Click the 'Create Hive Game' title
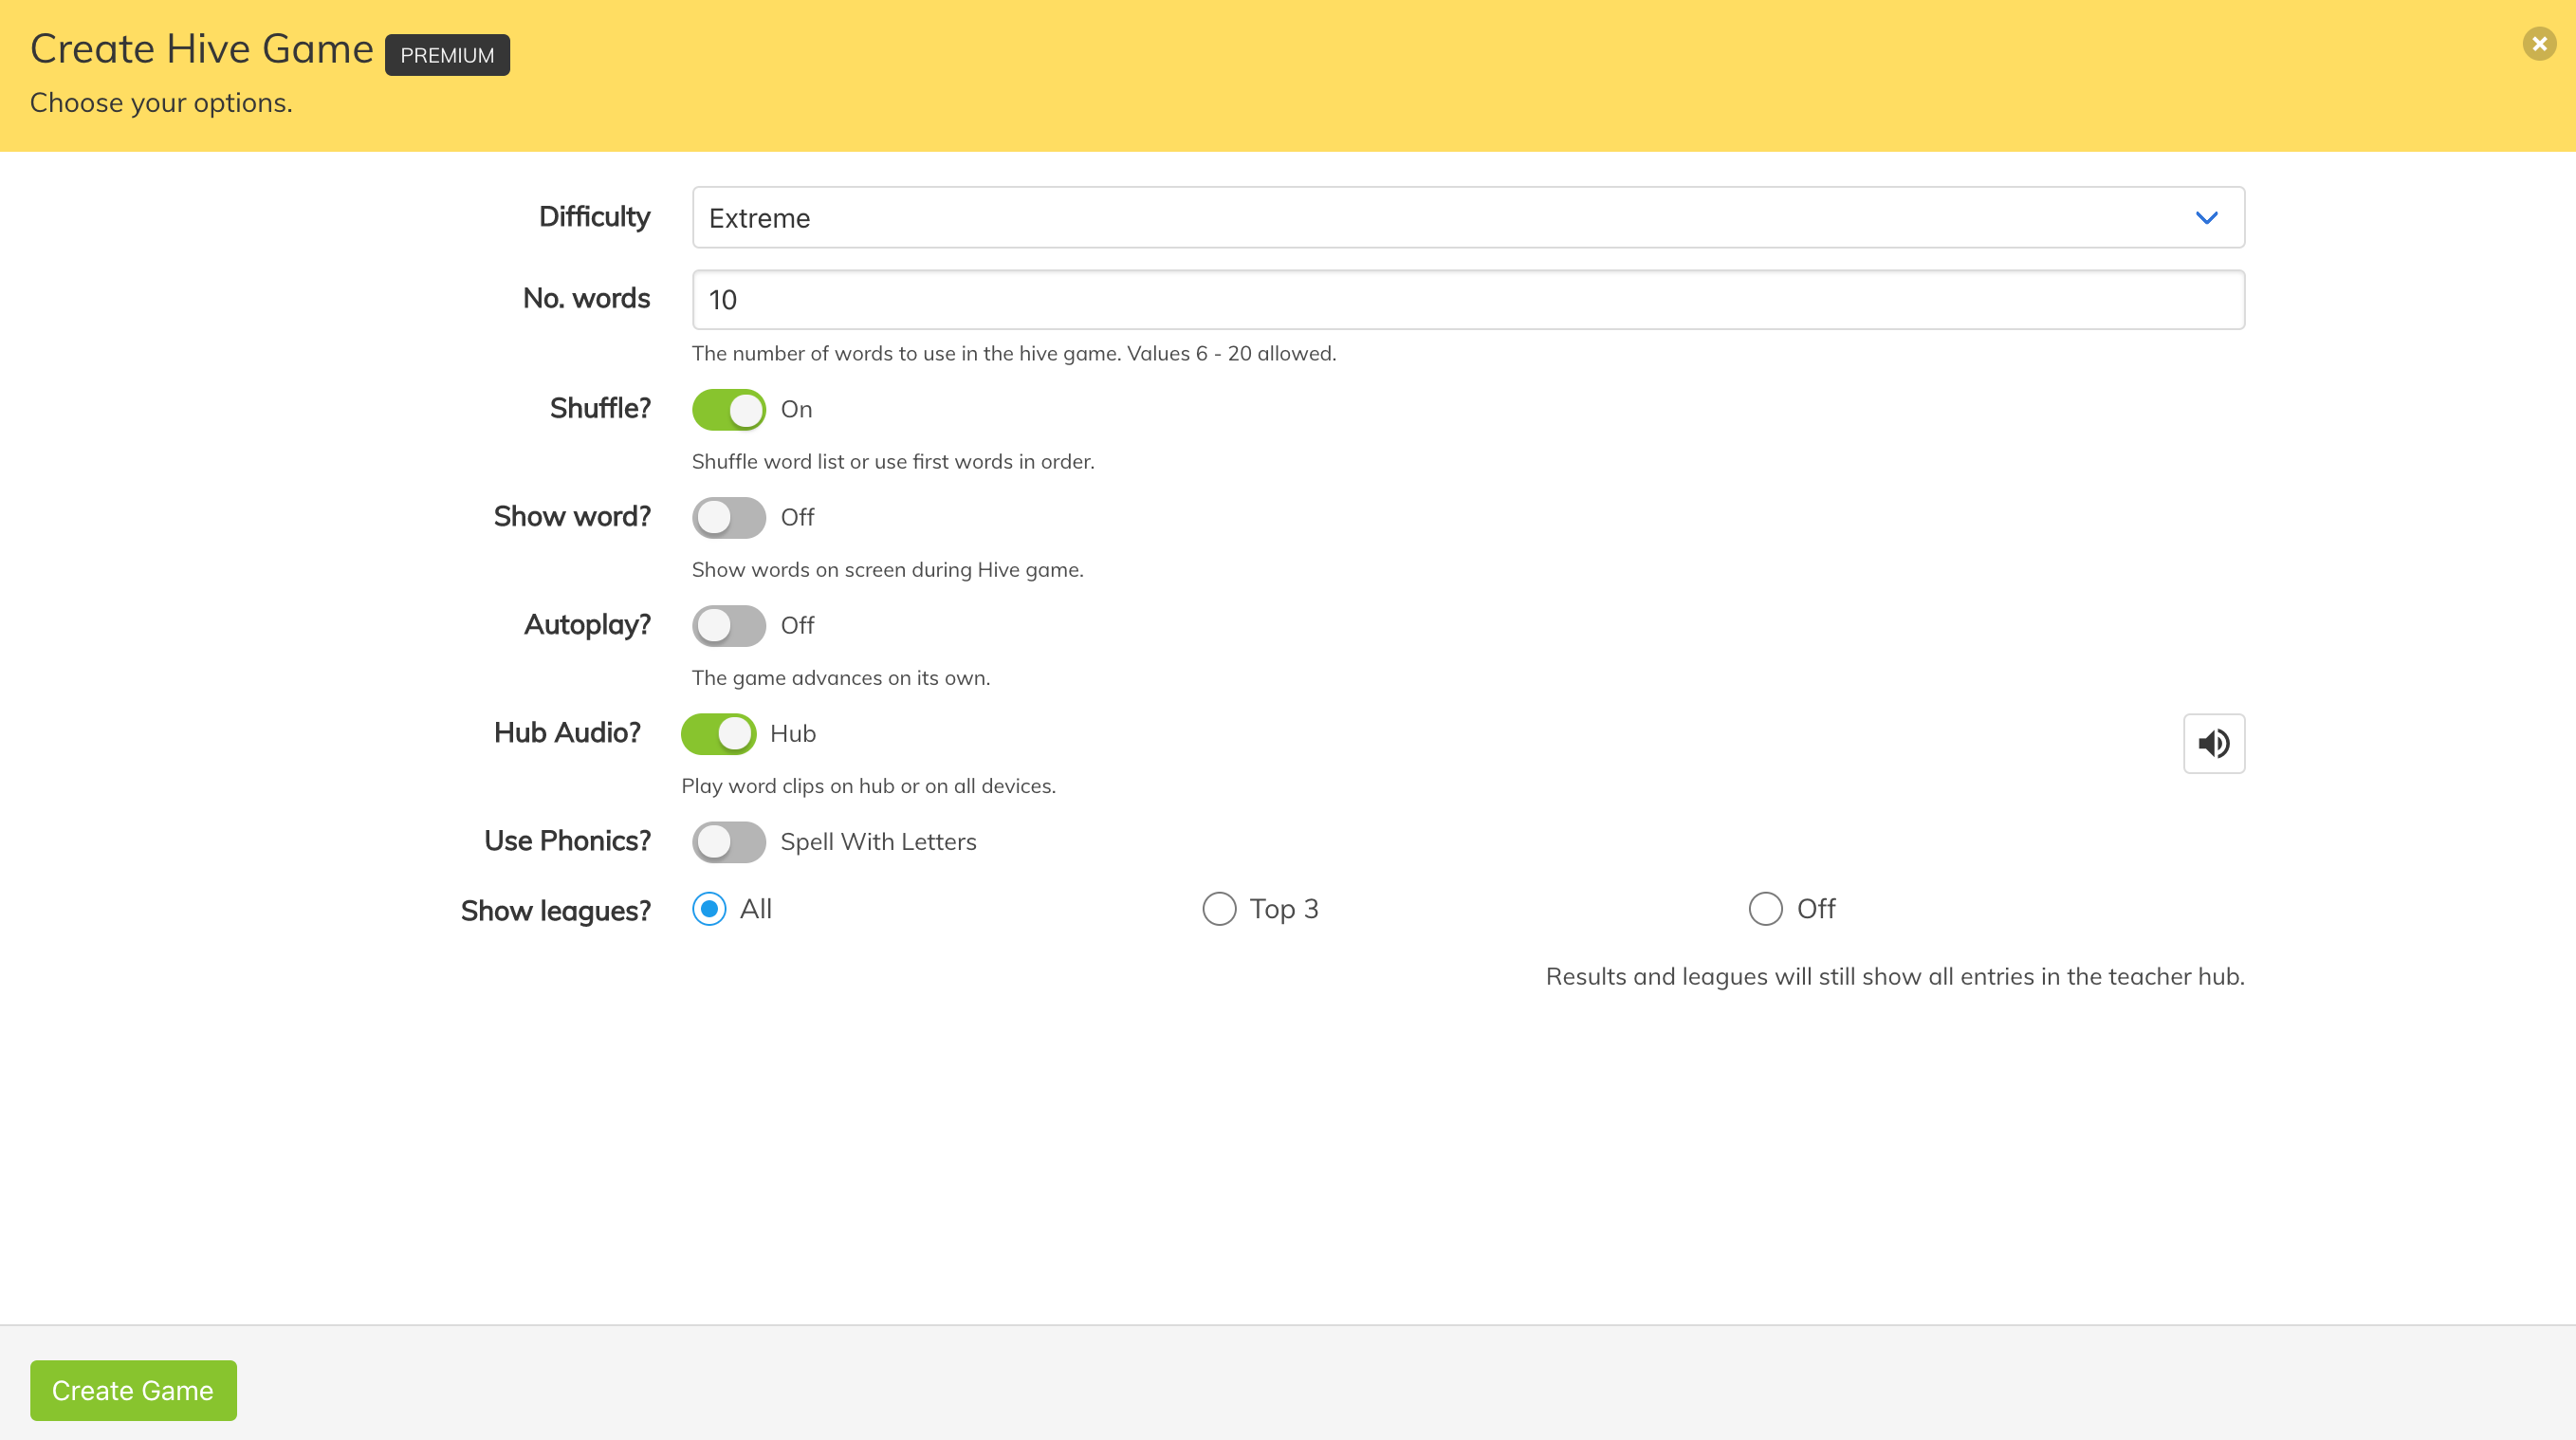The height and width of the screenshot is (1440, 2576). [202, 49]
